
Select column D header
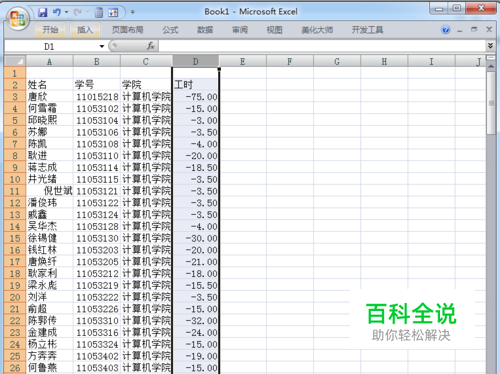tap(195, 61)
